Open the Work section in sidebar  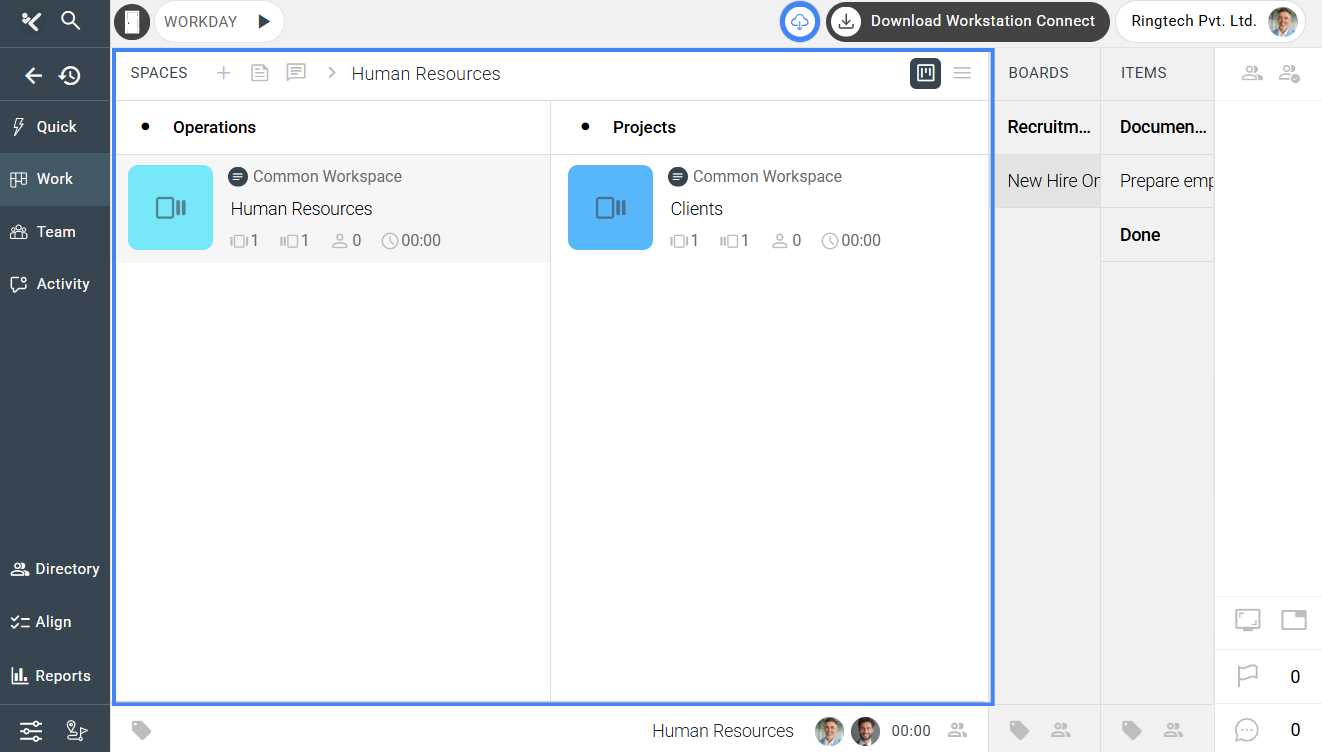pos(55,179)
